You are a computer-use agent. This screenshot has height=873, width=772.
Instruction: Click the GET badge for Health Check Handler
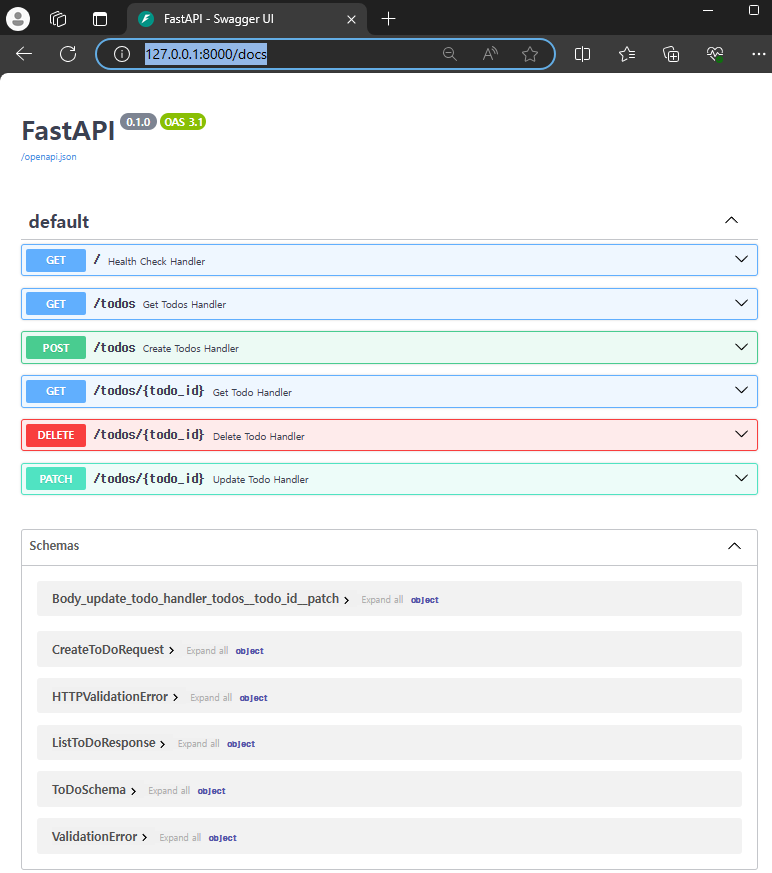click(56, 261)
